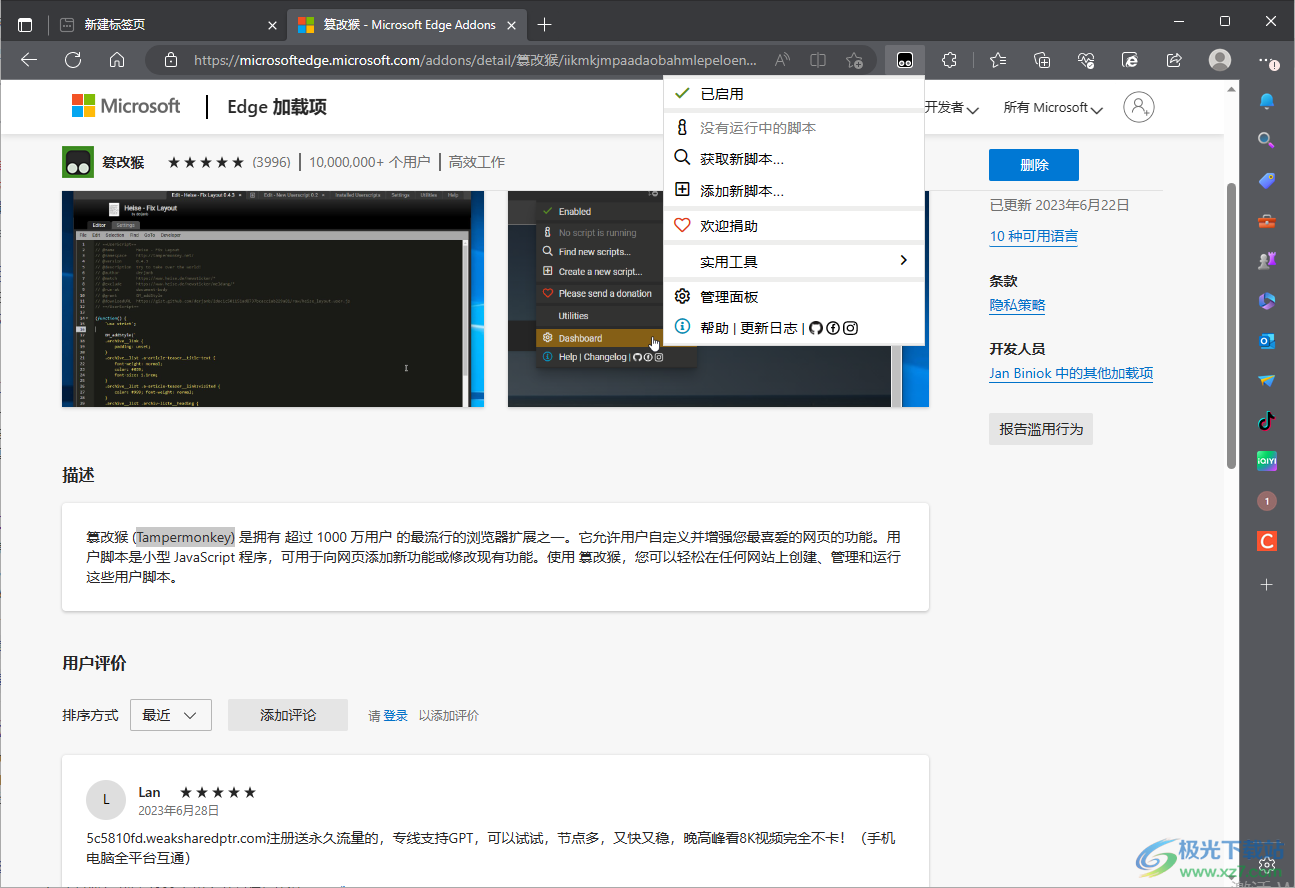
Task: Open 更新日志 in Tampermonkey menu
Action: coord(769,328)
